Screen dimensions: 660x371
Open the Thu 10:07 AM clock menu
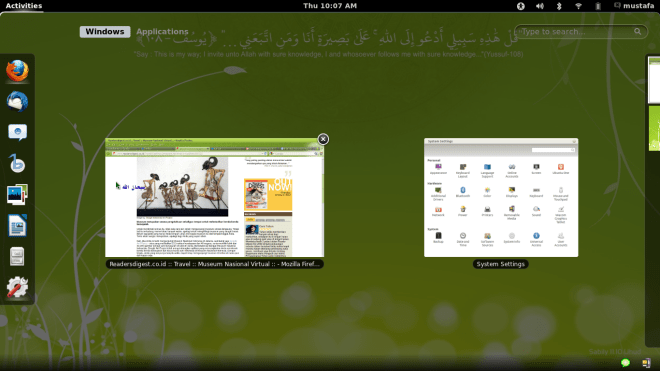pos(330,6)
